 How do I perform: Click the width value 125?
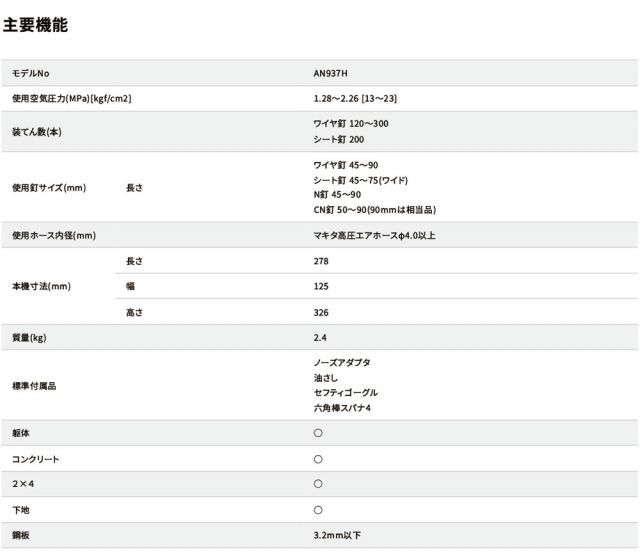(321, 287)
